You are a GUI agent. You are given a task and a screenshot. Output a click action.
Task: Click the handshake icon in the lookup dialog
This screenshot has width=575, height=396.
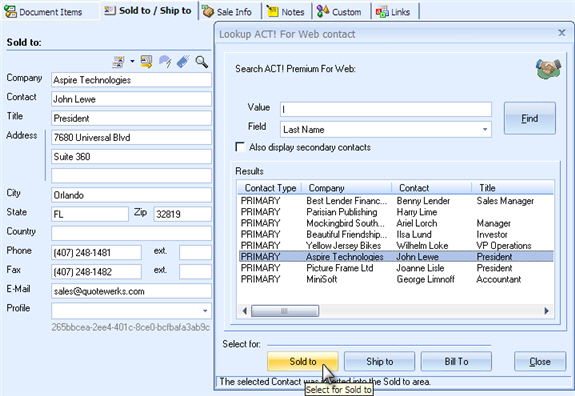pyautogui.click(x=548, y=69)
